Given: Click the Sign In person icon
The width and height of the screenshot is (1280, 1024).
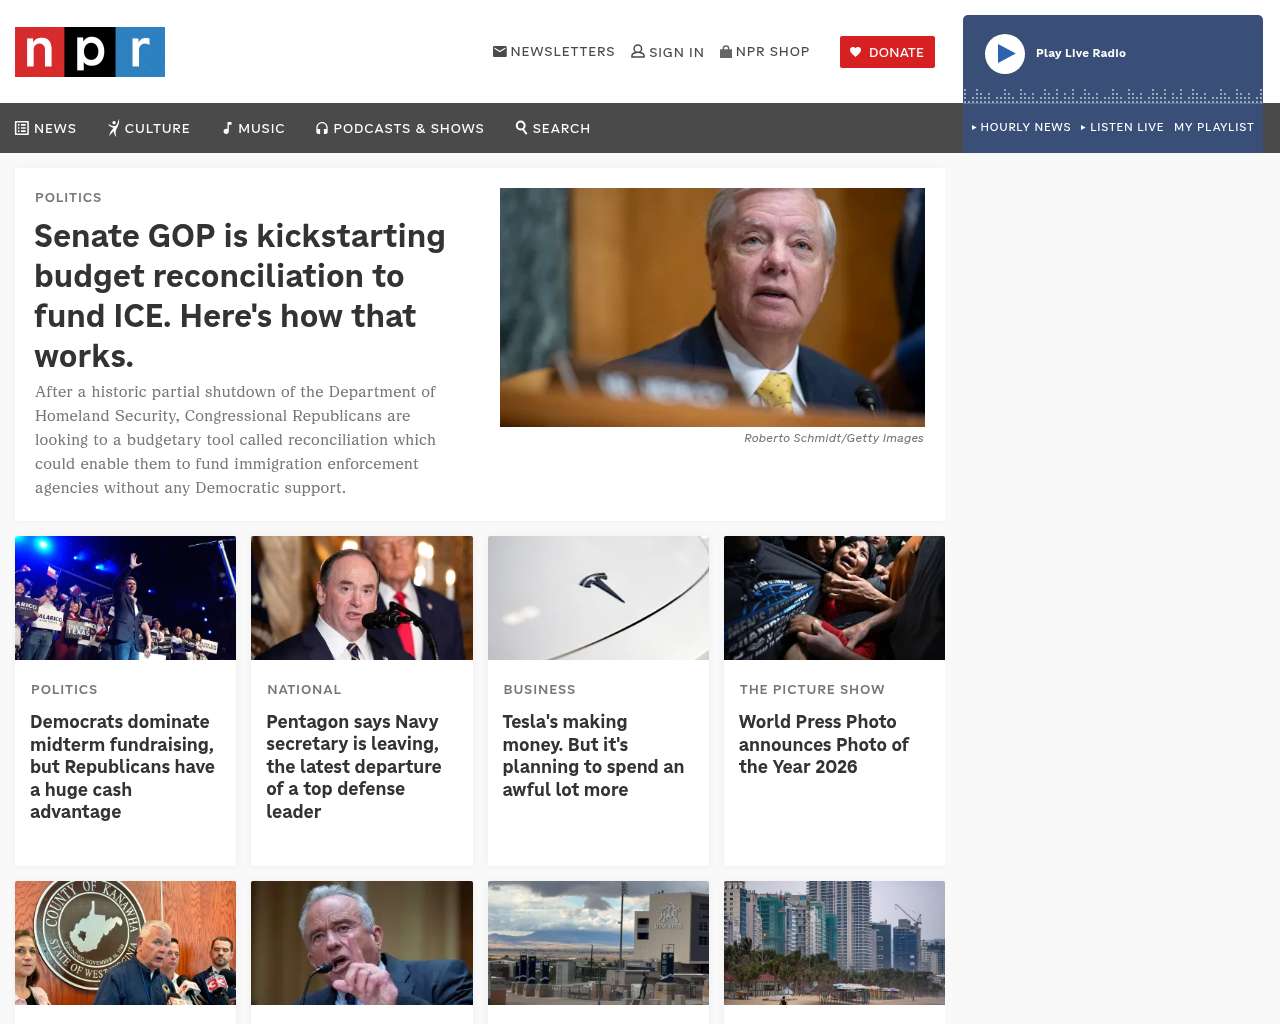Looking at the screenshot, I should point(638,51).
